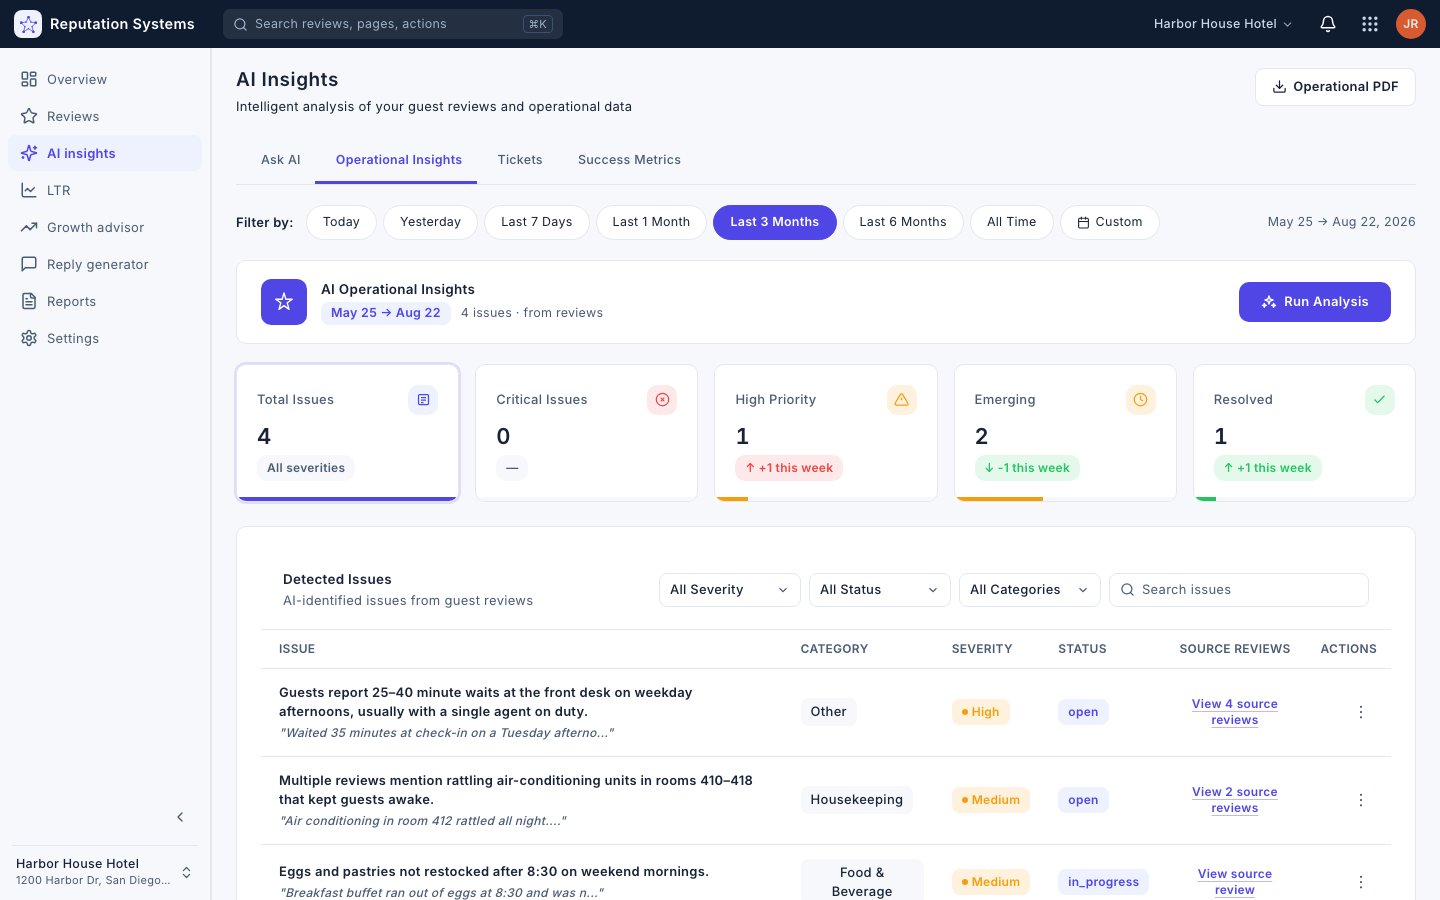Viewport: 1440px width, 900px height.
Task: Open Growth advisor in the sidebar
Action: 105,227
